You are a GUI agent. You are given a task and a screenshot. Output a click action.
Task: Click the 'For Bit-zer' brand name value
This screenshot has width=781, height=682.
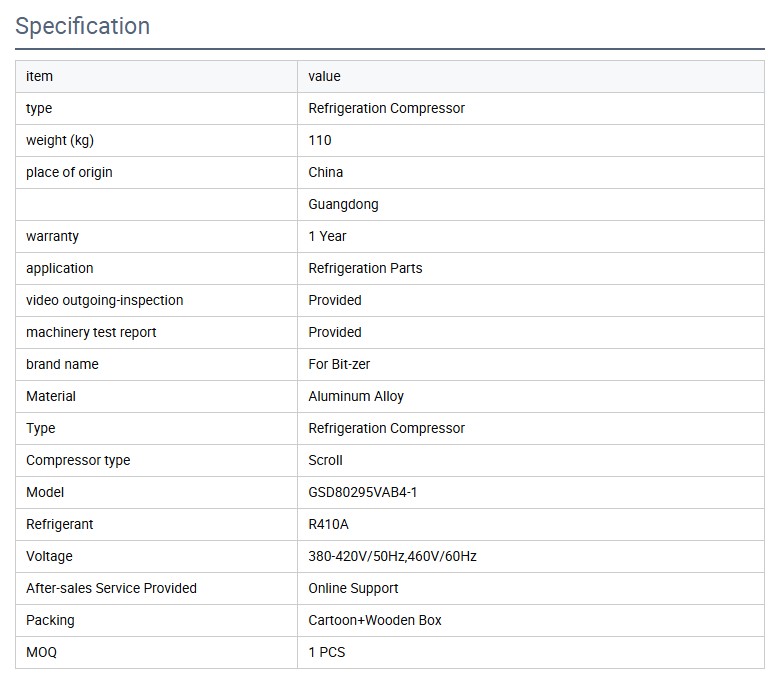(x=339, y=364)
